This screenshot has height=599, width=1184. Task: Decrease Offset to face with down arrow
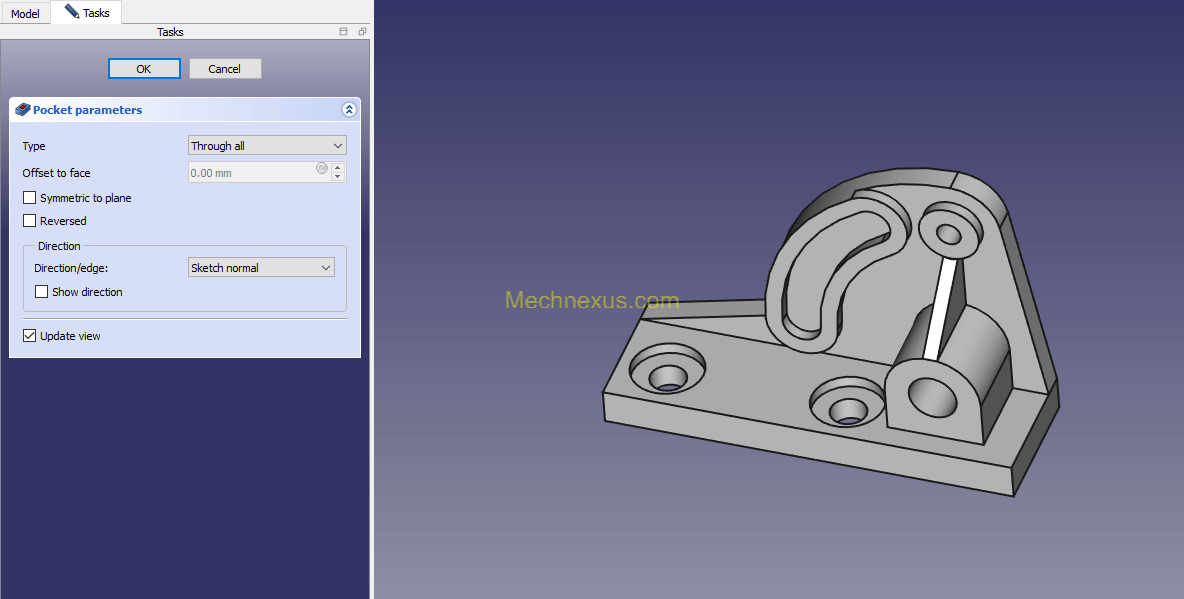pos(338,177)
